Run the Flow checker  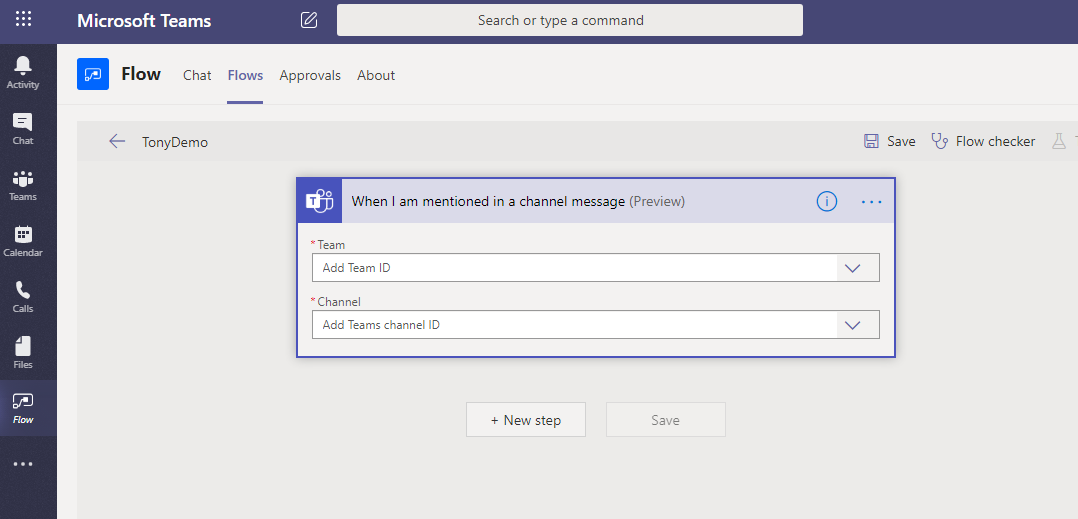[983, 141]
